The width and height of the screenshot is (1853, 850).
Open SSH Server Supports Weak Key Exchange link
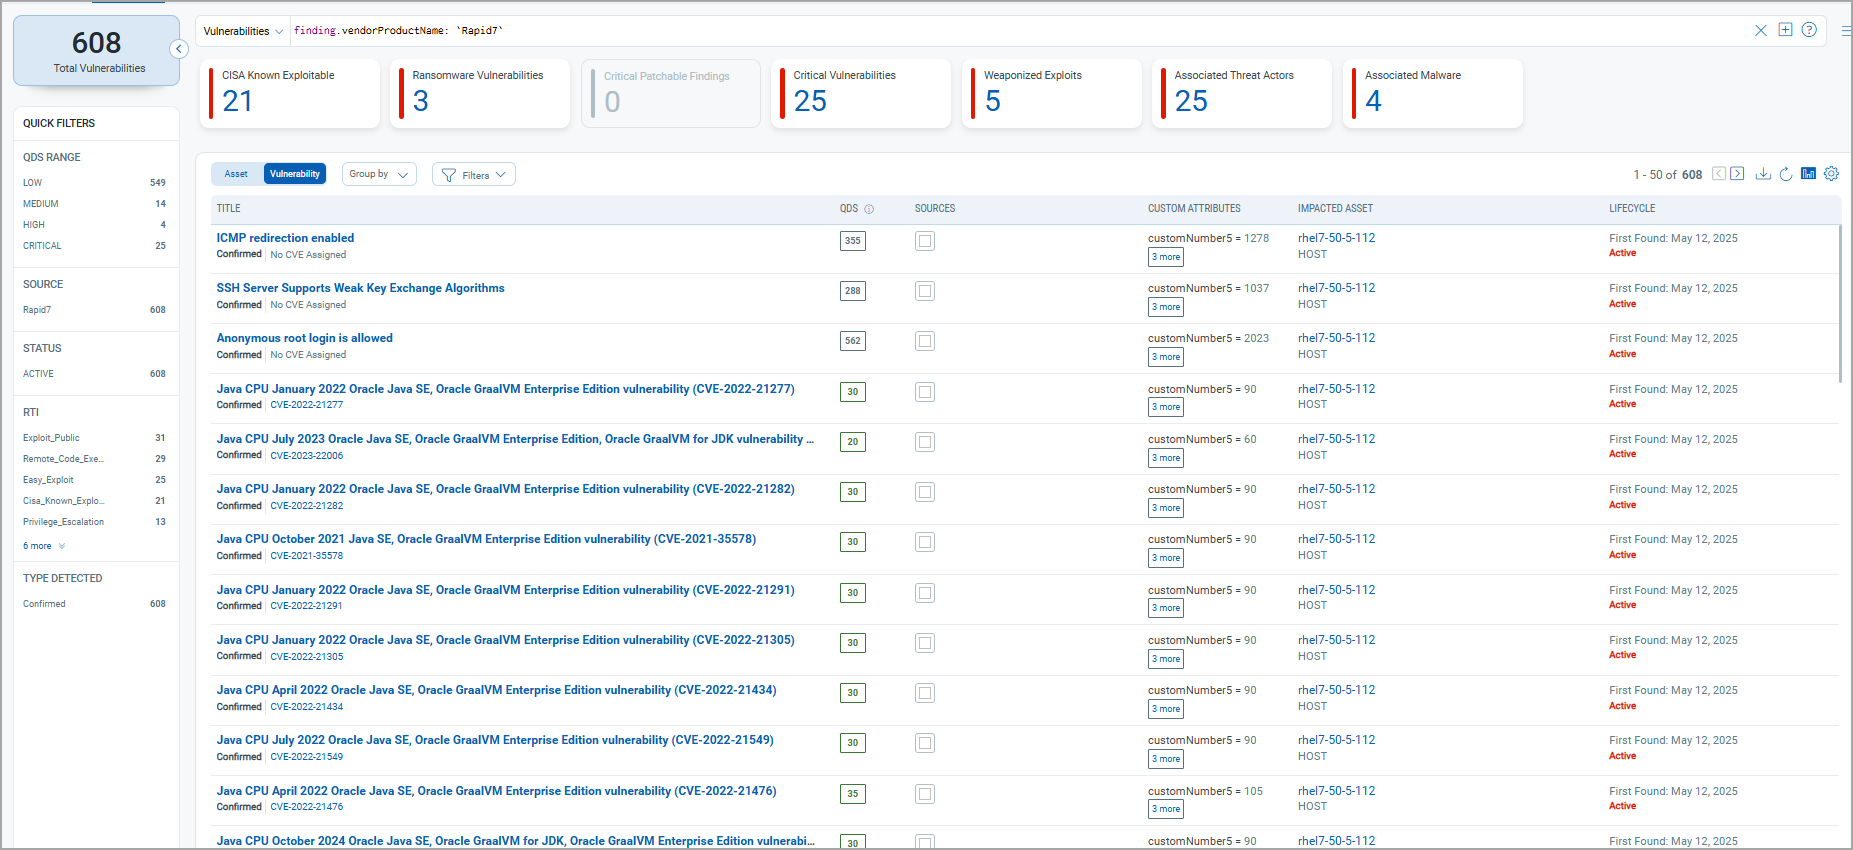click(x=360, y=288)
